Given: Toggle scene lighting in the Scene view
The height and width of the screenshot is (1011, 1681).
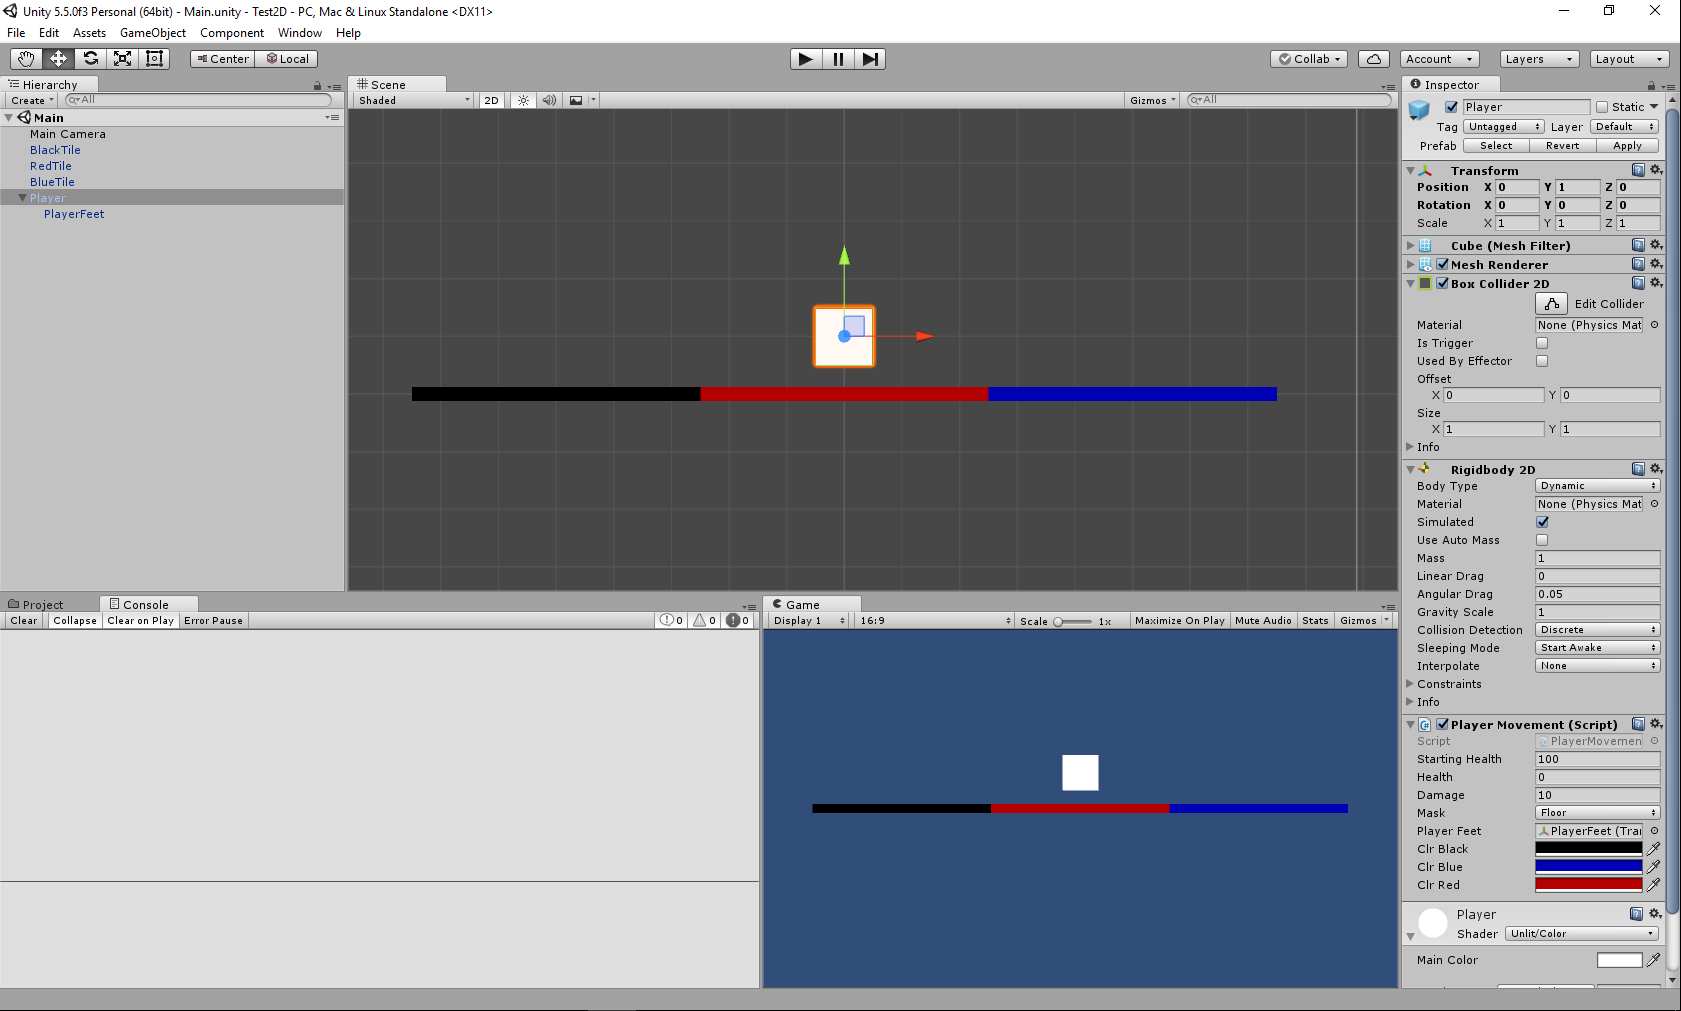Looking at the screenshot, I should [x=522, y=99].
